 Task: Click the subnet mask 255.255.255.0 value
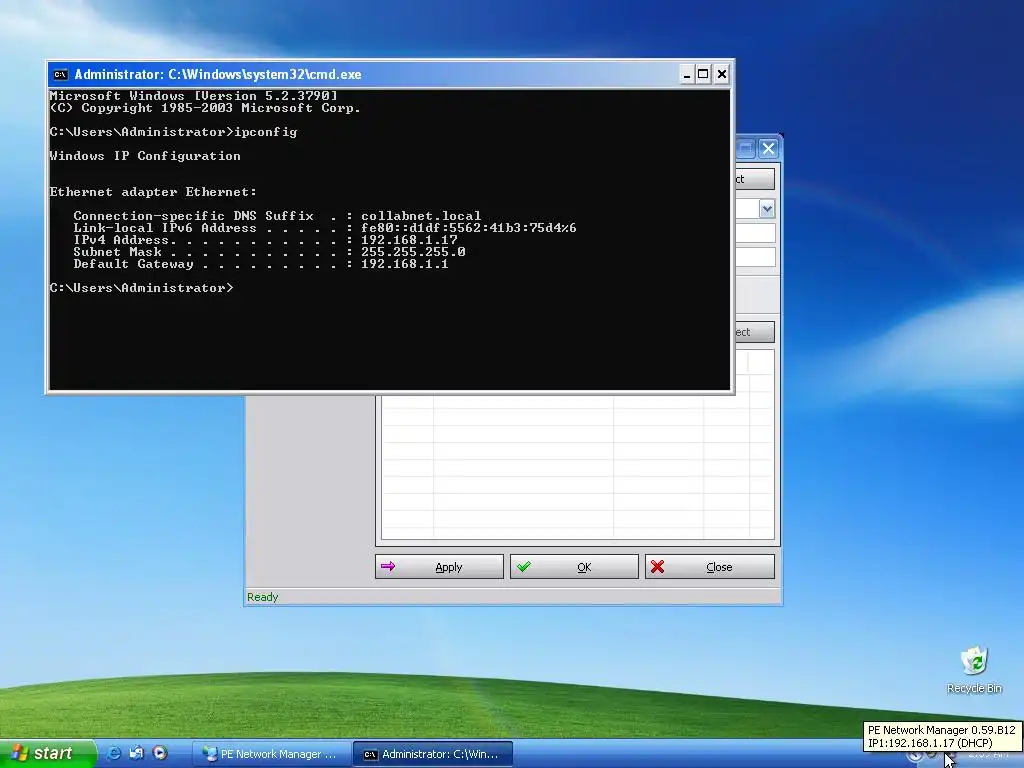[x=413, y=251]
